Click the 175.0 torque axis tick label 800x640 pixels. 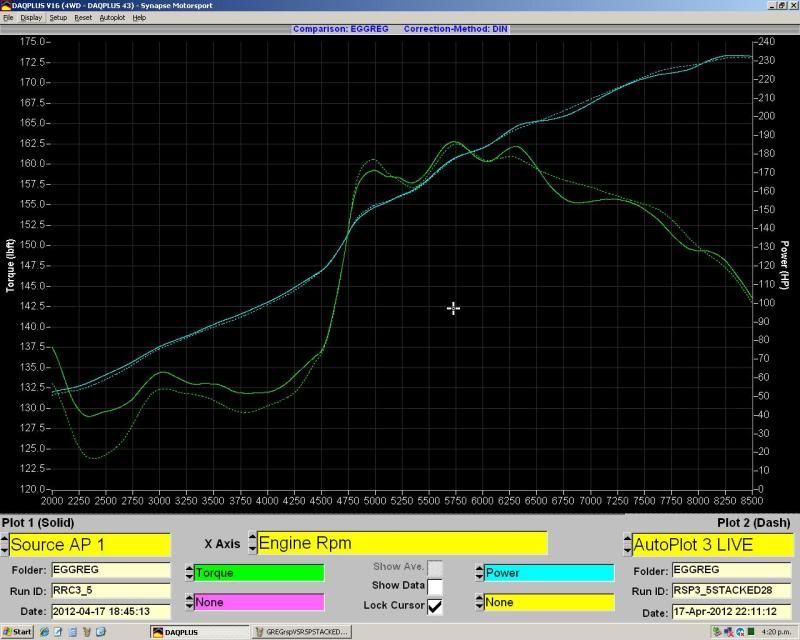click(33, 41)
